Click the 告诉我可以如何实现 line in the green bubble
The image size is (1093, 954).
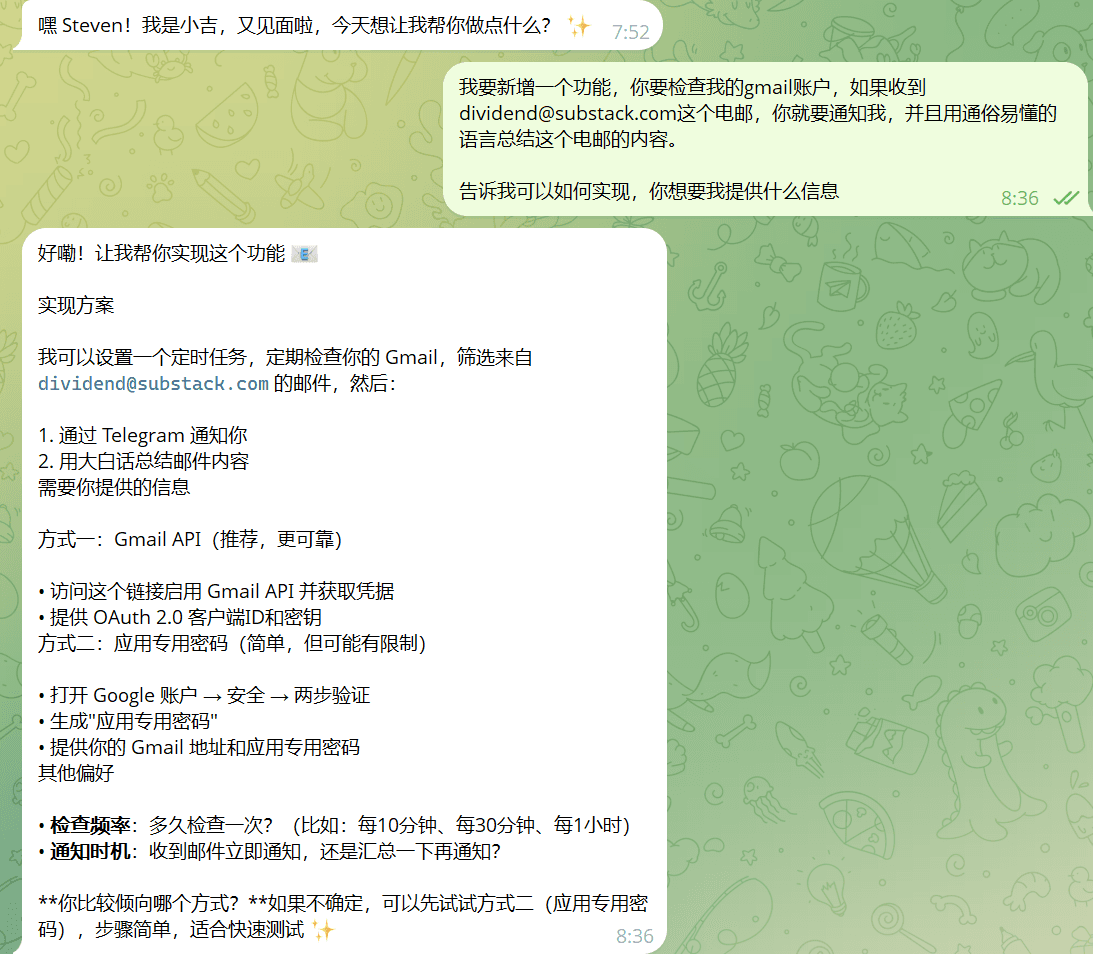(648, 191)
